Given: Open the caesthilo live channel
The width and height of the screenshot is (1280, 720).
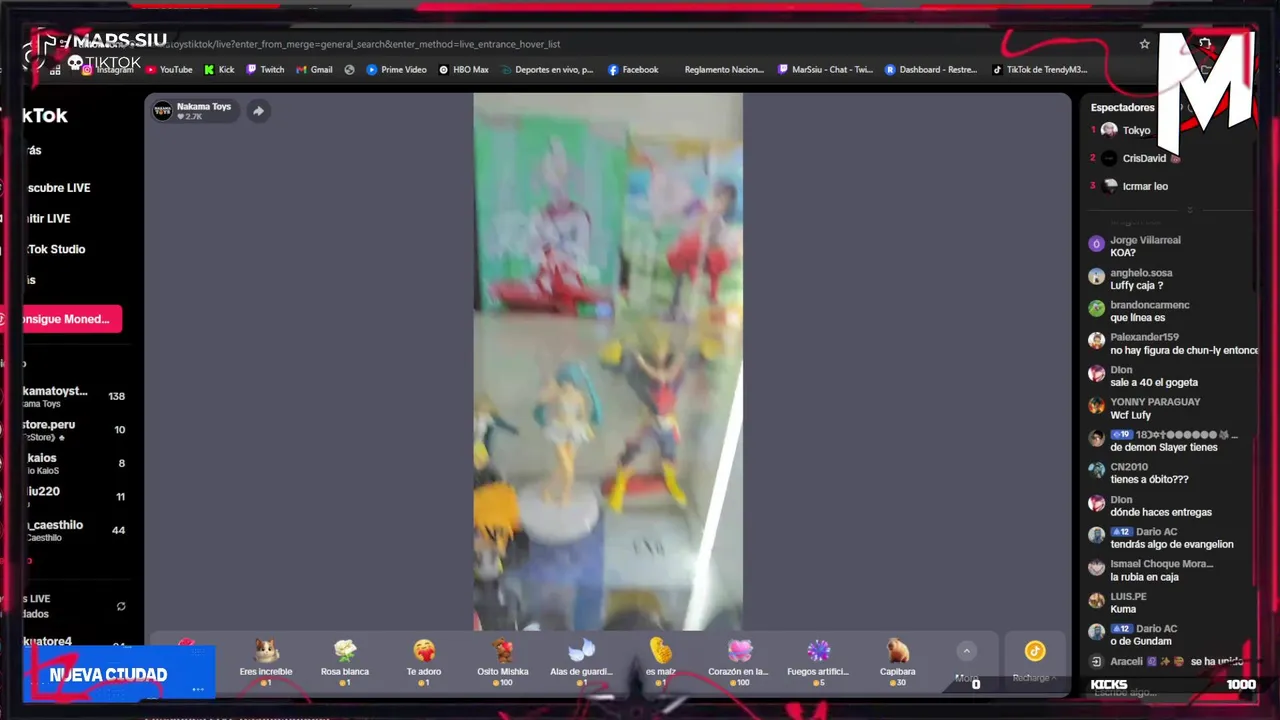Looking at the screenshot, I should point(75,530).
